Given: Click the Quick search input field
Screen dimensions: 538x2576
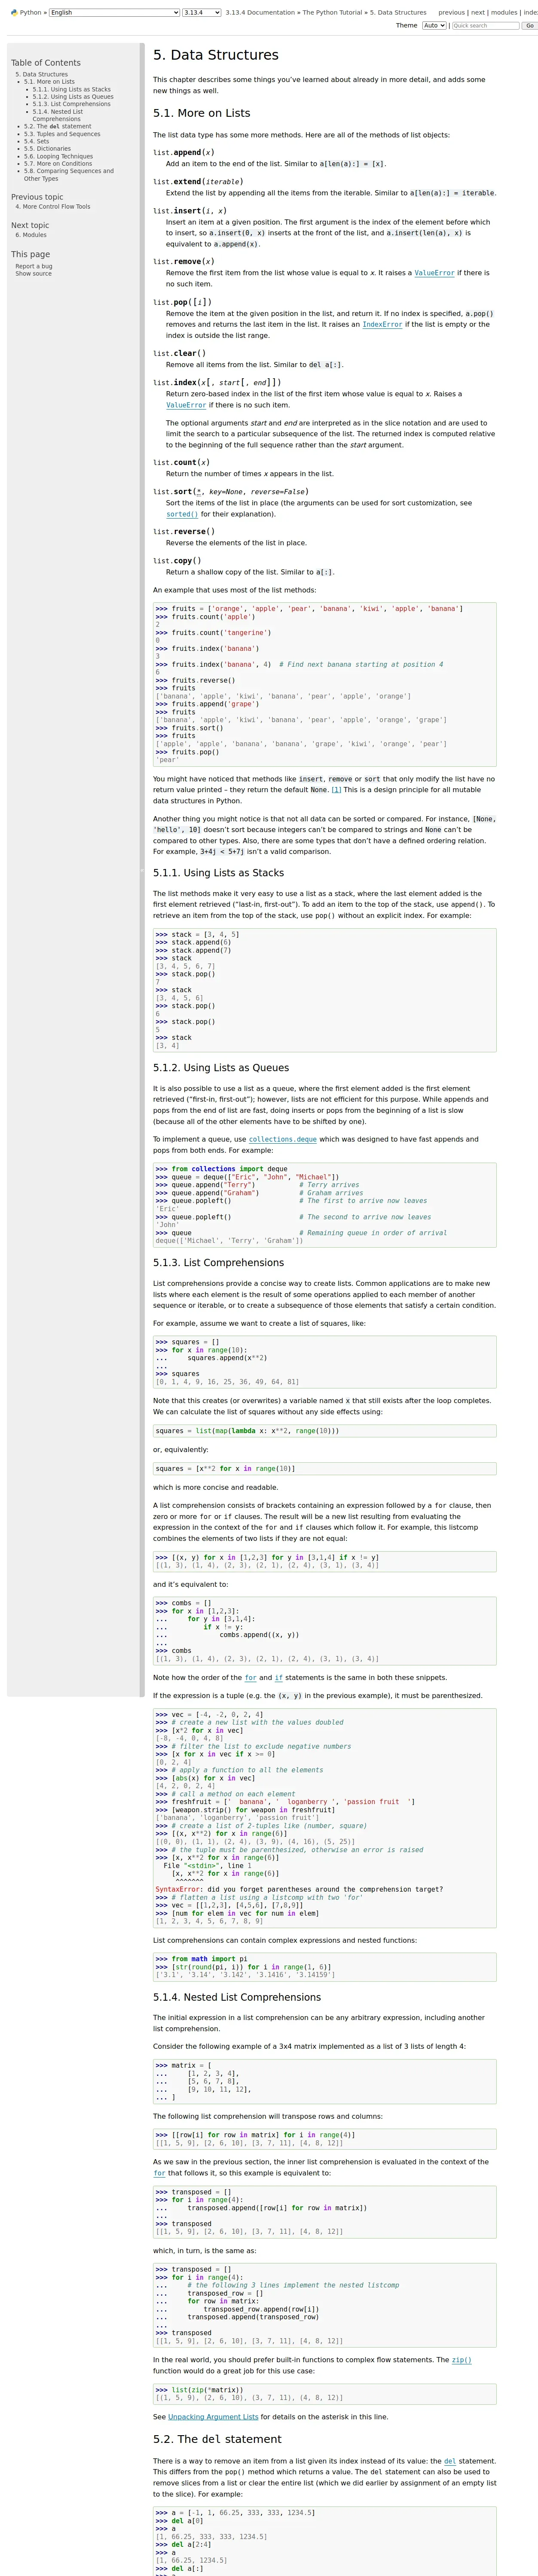Looking at the screenshot, I should (485, 26).
